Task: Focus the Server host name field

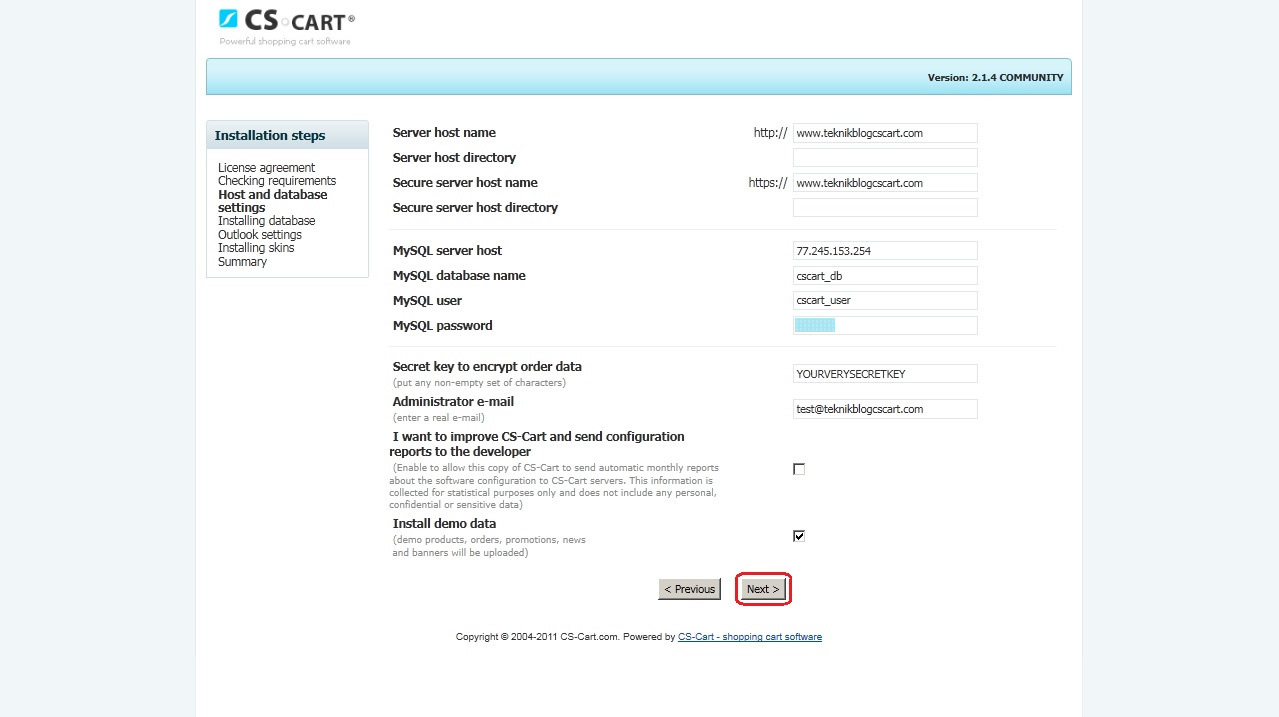Action: pos(885,133)
